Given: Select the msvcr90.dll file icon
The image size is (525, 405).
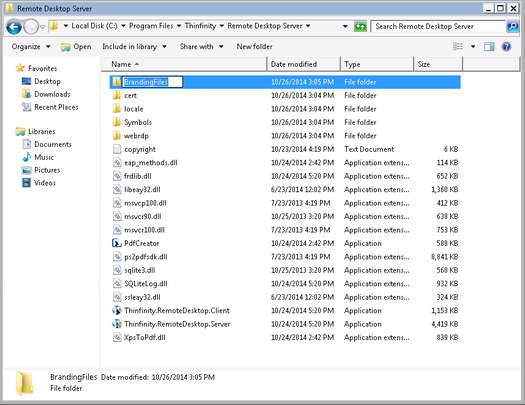Looking at the screenshot, I should (117, 216).
